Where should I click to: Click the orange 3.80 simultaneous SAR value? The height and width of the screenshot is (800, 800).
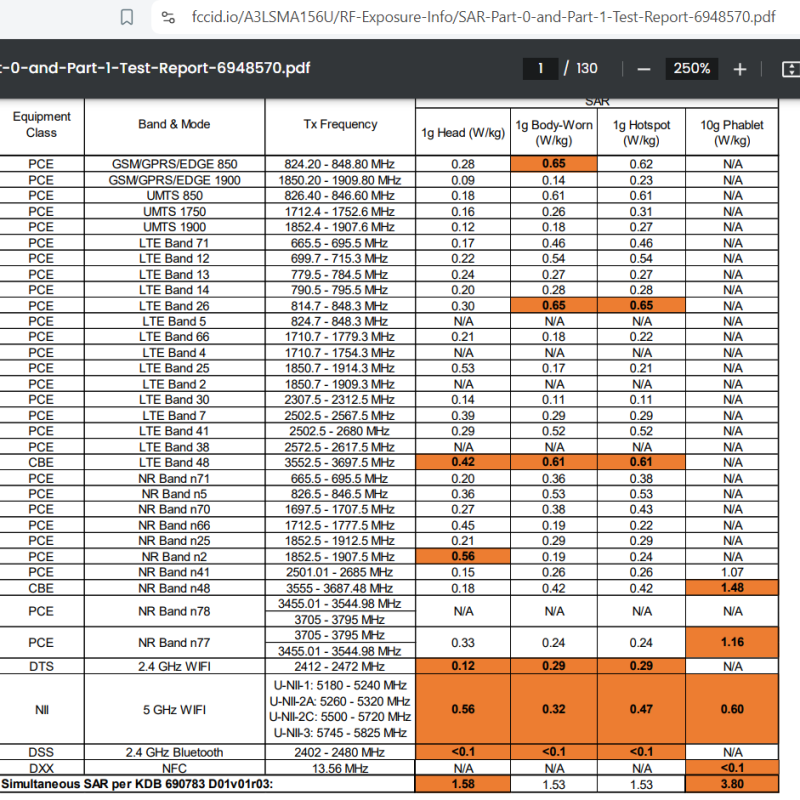[732, 785]
